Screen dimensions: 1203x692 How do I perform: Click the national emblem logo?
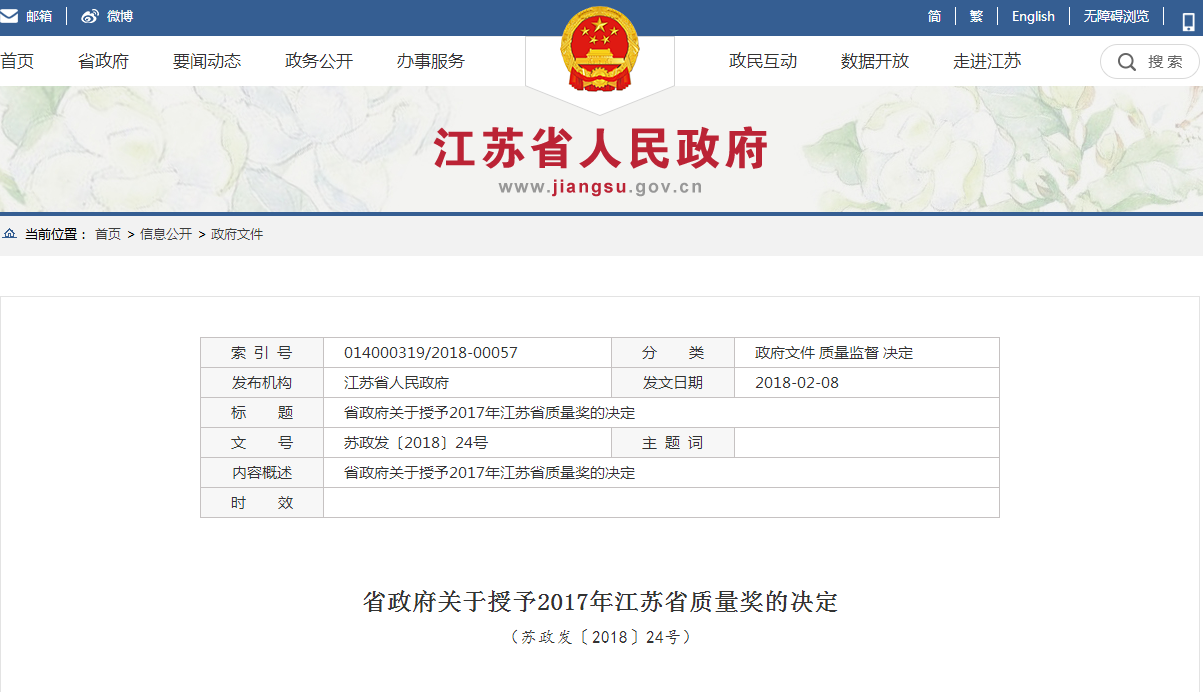(x=599, y=50)
